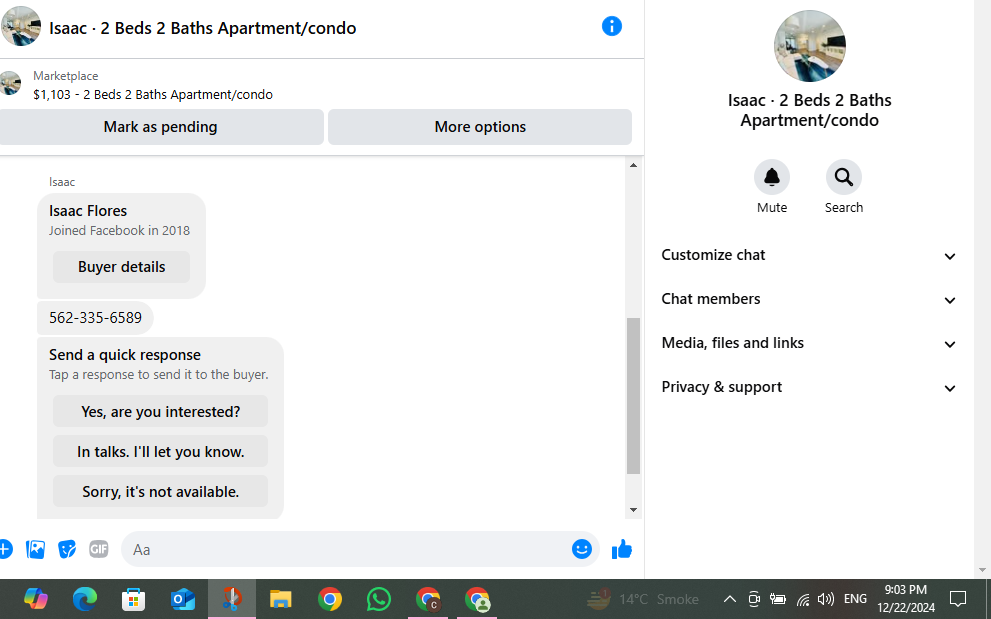Send 'Sorry, it's not available.' response
Viewport: 991px width, 619px height.
[161, 491]
